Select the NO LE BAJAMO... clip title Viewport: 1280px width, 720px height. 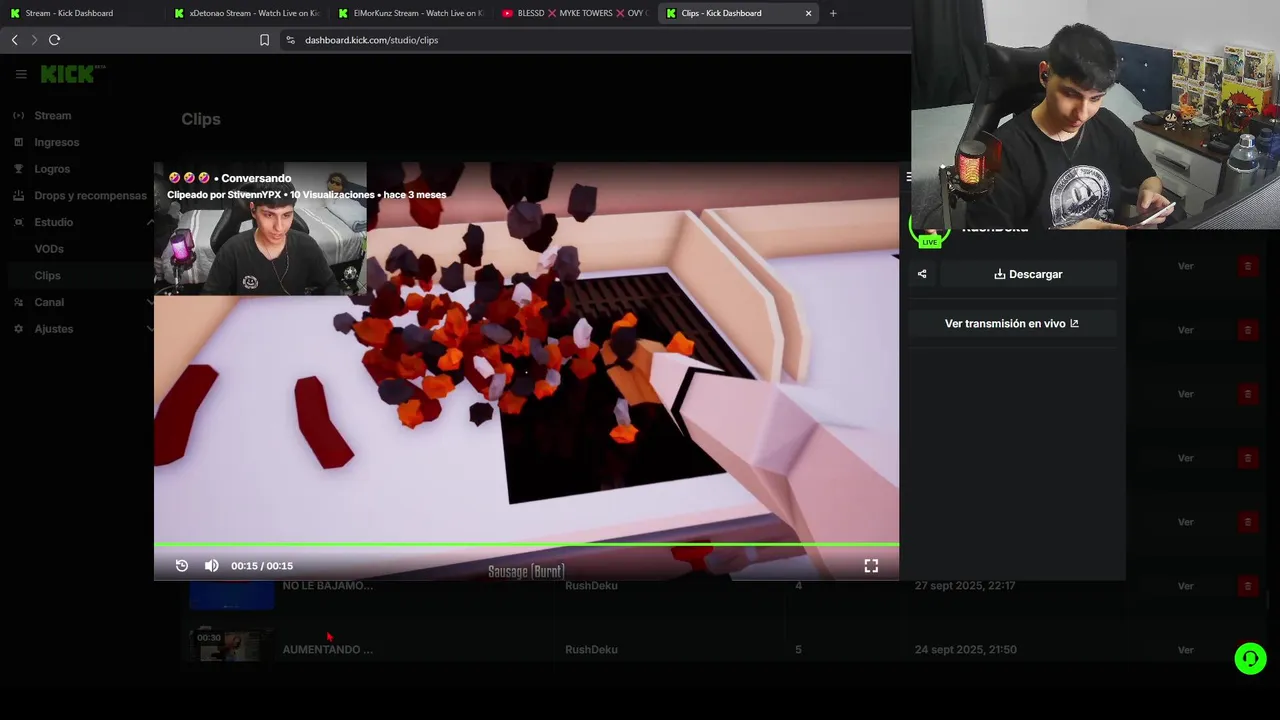[x=328, y=586]
